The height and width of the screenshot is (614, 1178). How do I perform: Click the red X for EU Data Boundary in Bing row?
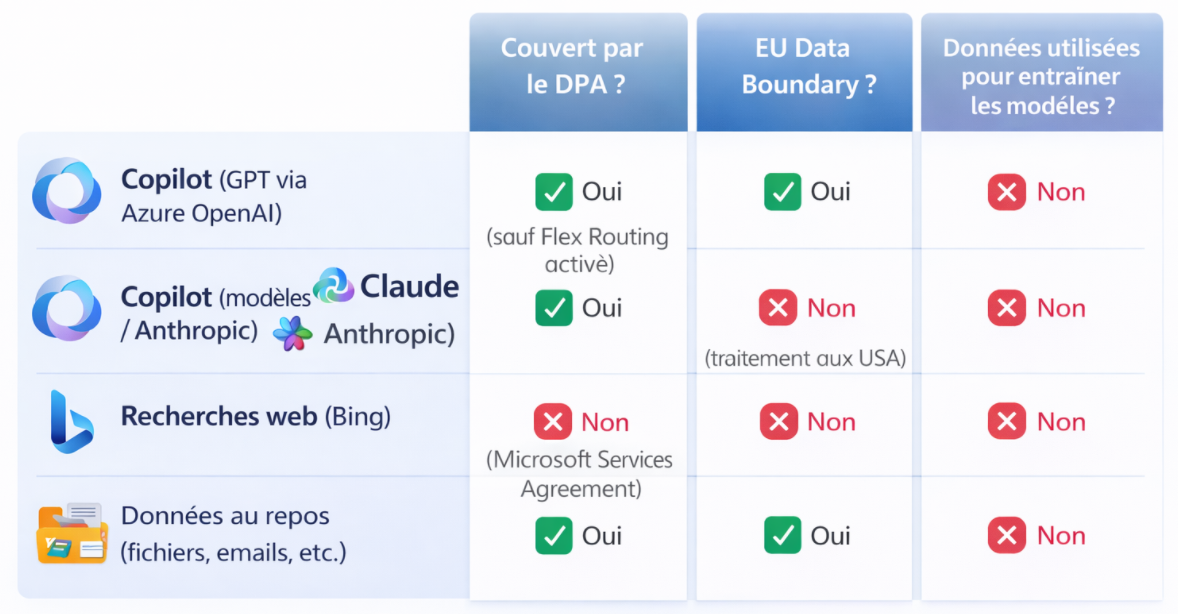coord(778,422)
